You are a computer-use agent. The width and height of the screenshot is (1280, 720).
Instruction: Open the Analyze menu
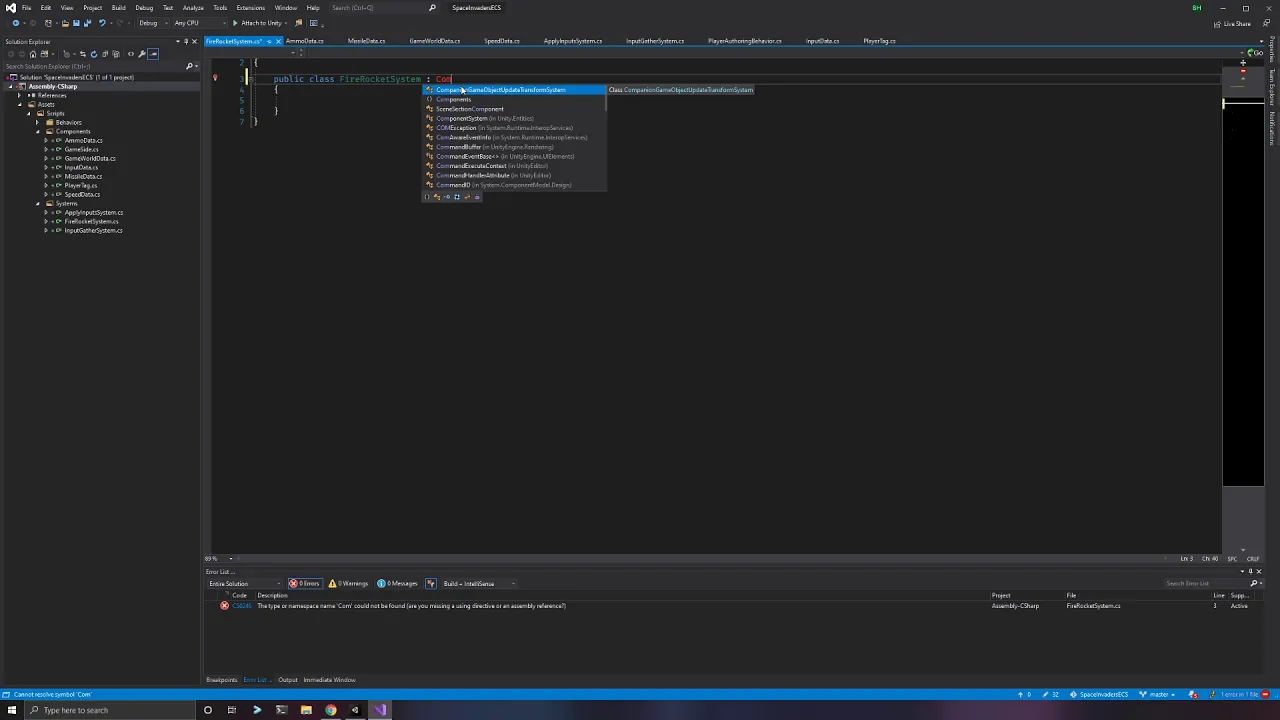[193, 8]
